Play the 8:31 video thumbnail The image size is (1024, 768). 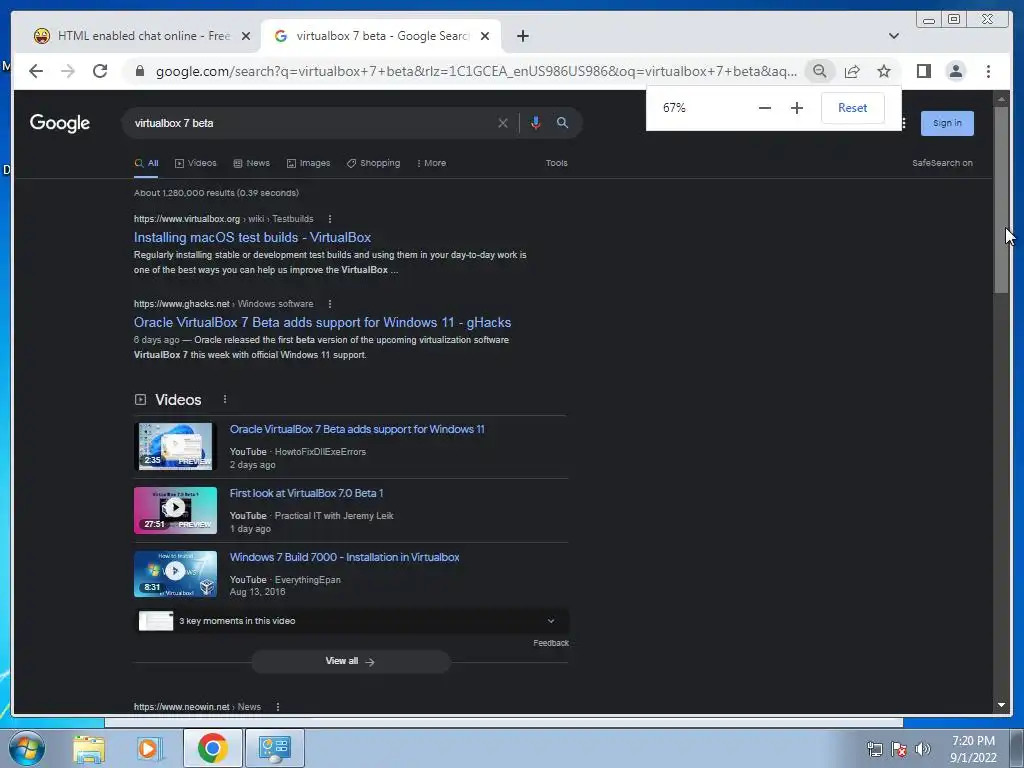point(175,573)
